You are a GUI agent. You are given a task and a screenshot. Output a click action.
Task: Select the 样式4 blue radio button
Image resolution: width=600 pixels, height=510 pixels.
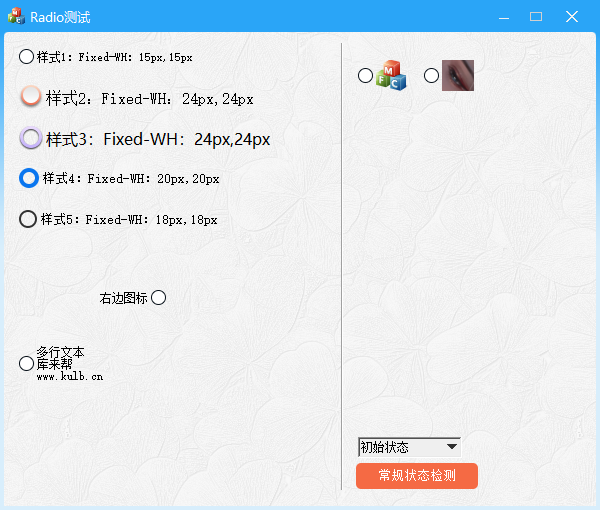click(29, 178)
